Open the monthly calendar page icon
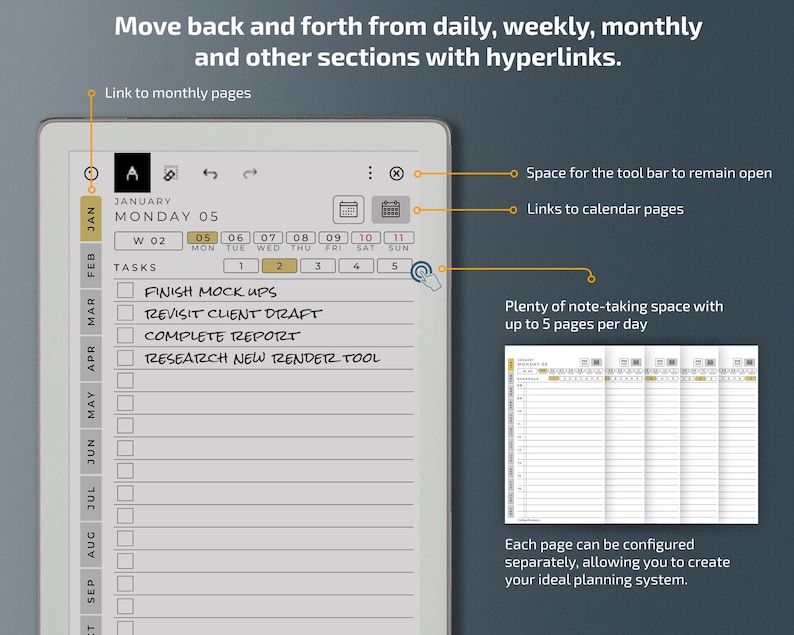Viewport: 794px width, 635px height. pyautogui.click(x=348, y=209)
